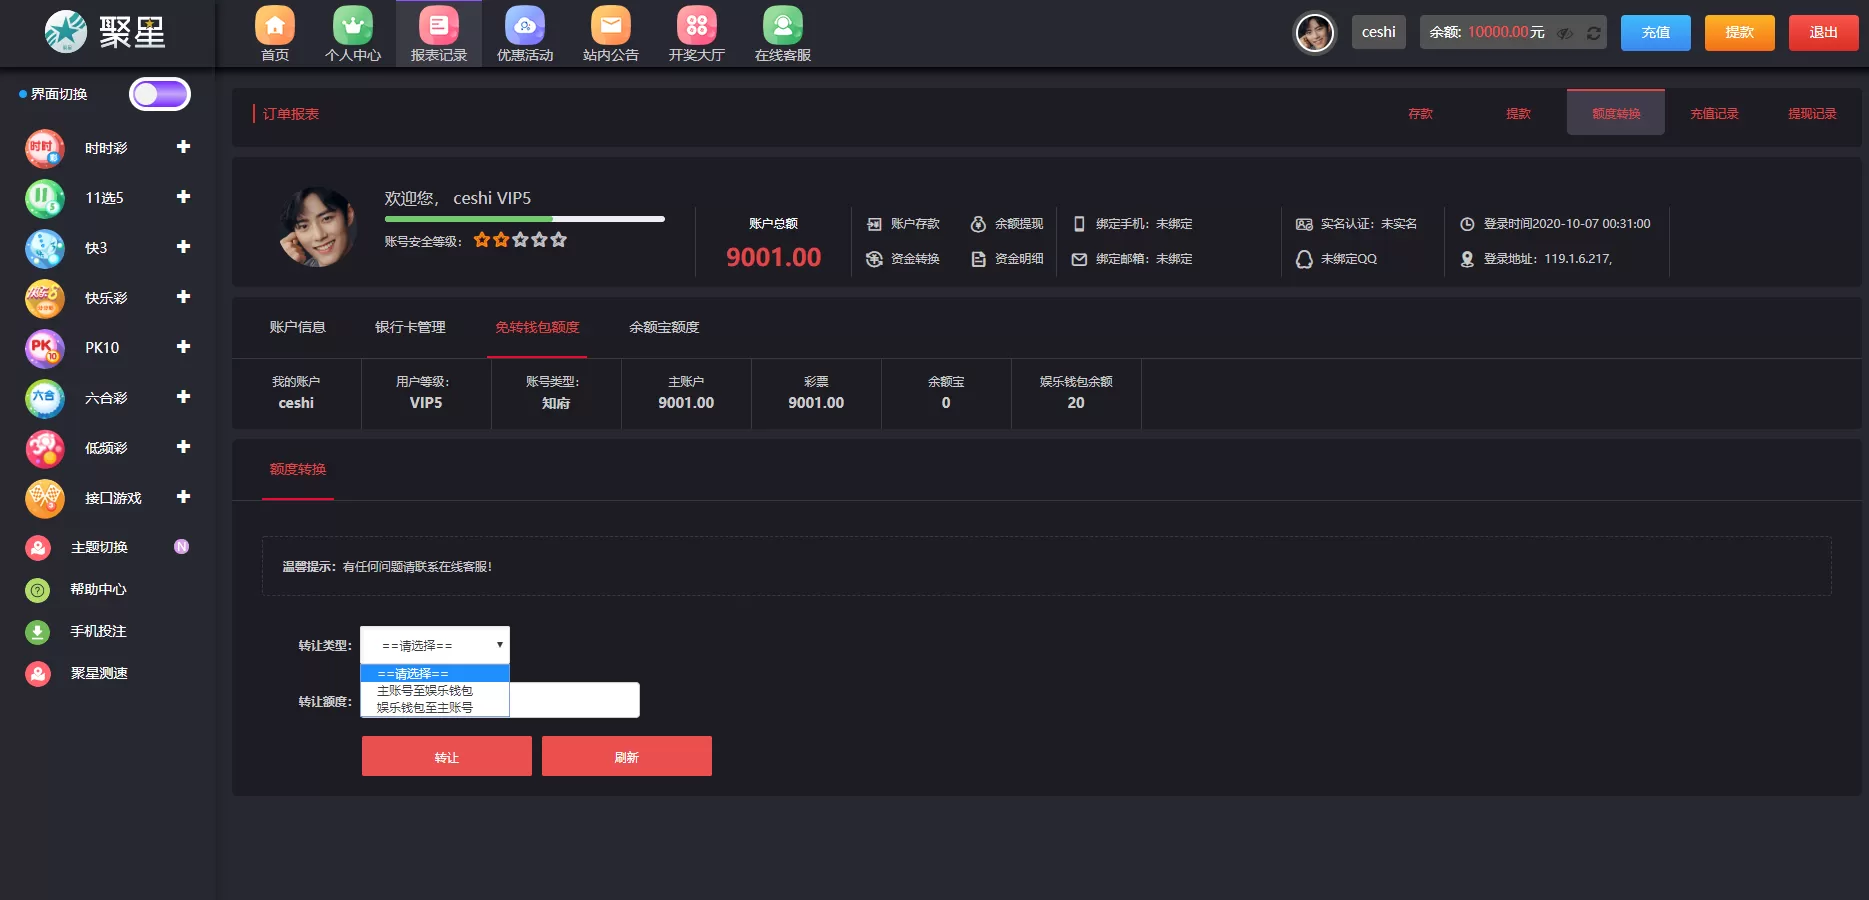Image resolution: width=1869 pixels, height=900 pixels.
Task: Click the red 转让 button
Action: pos(446,757)
